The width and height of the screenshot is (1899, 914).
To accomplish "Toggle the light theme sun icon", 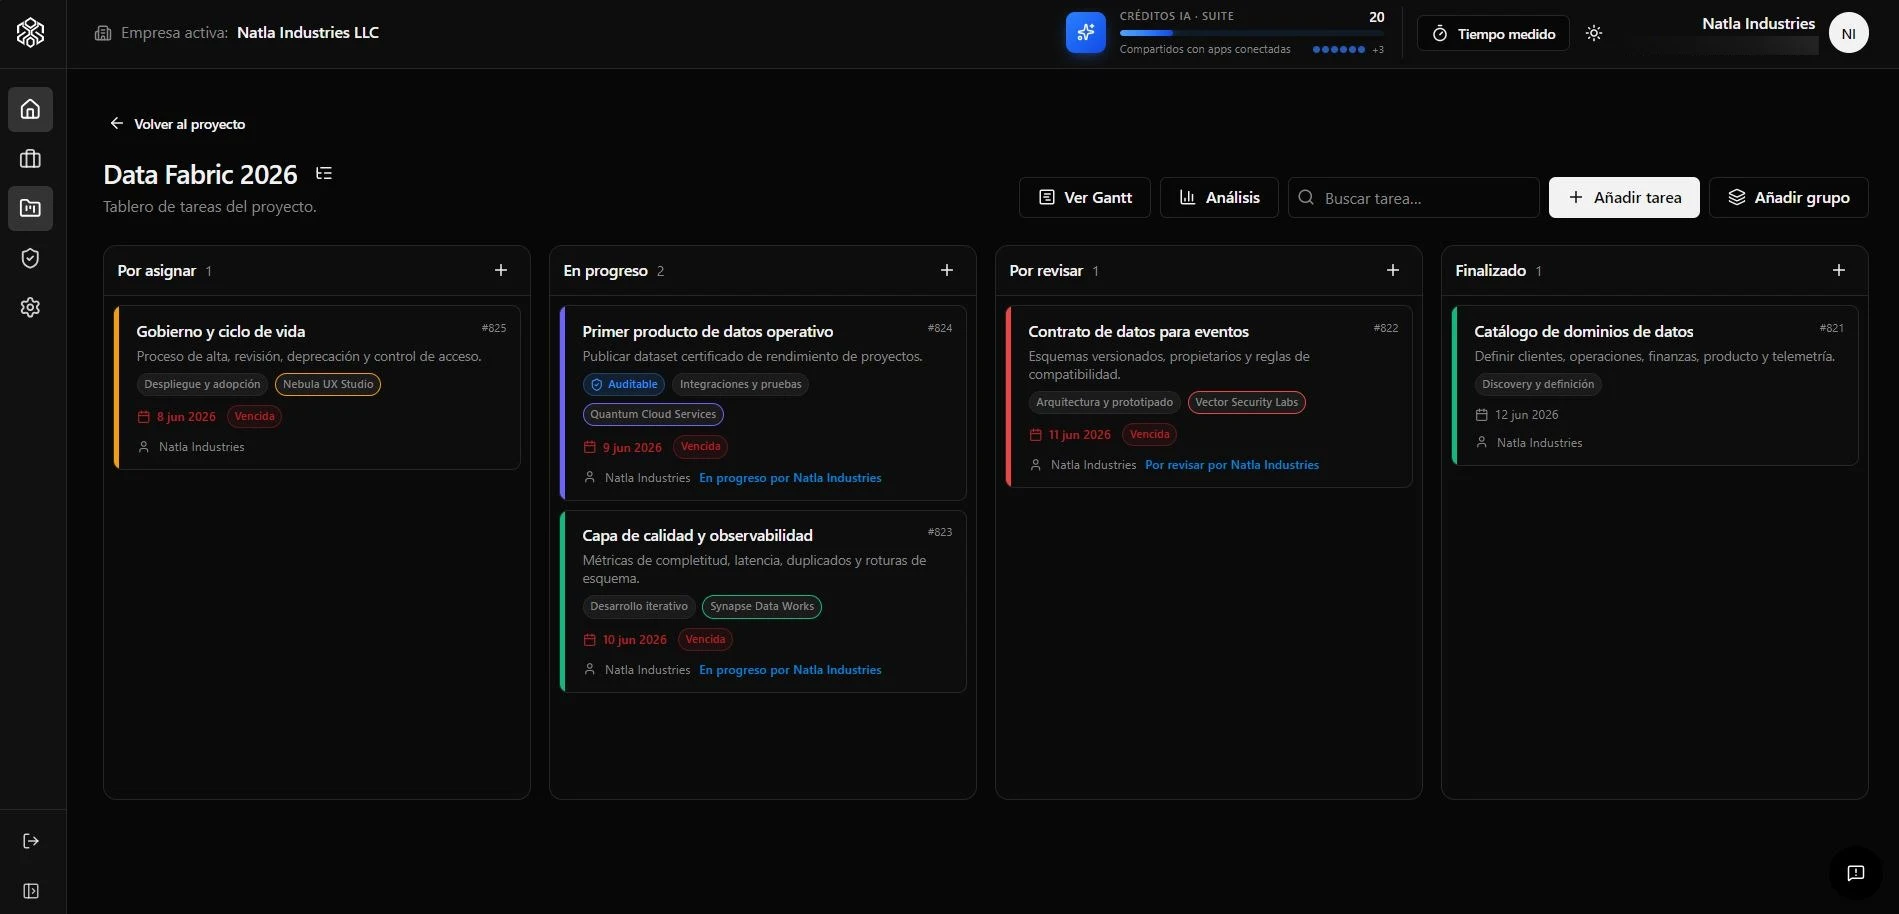I will pyautogui.click(x=1594, y=33).
